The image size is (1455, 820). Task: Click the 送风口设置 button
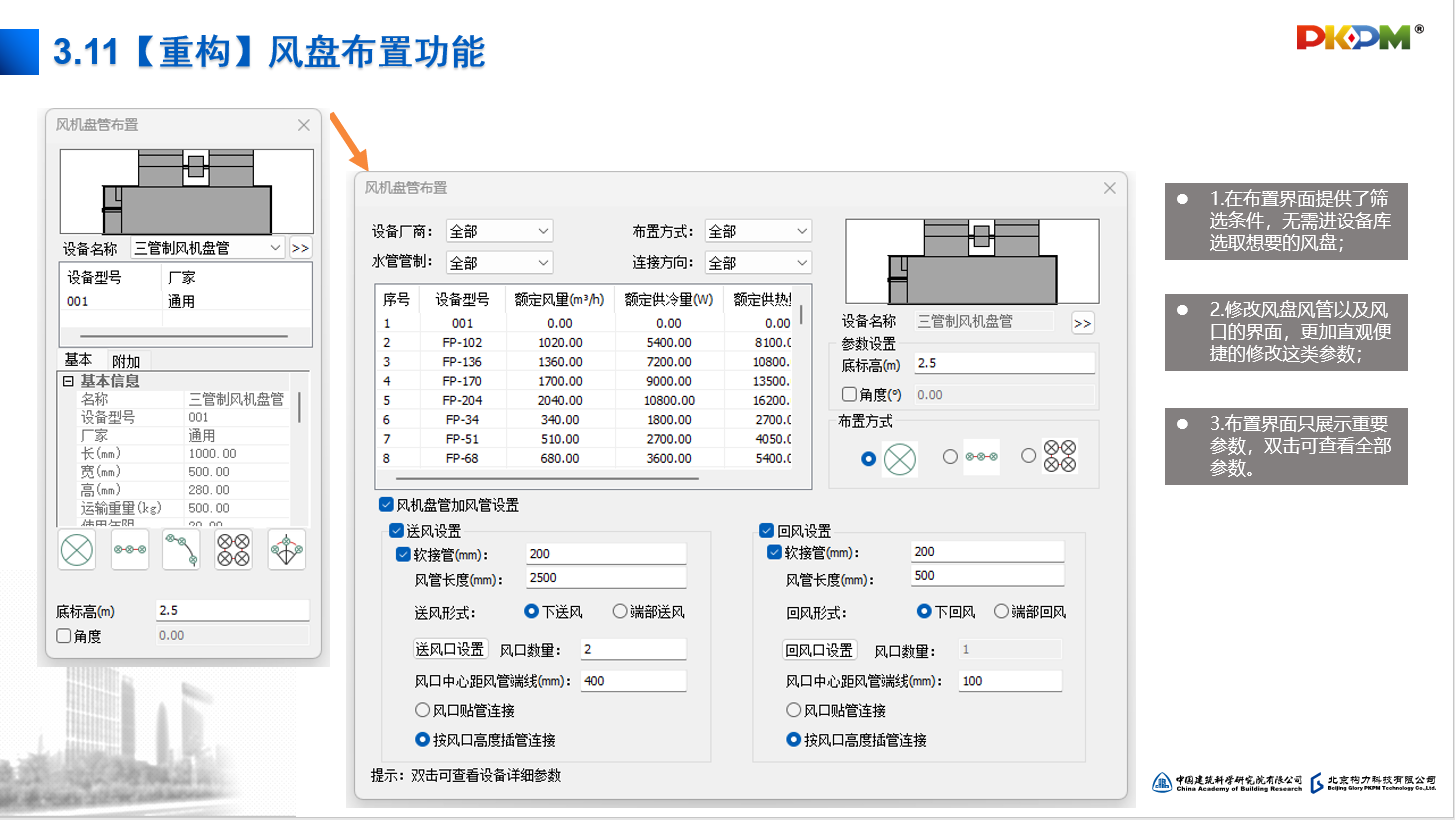pyautogui.click(x=450, y=650)
